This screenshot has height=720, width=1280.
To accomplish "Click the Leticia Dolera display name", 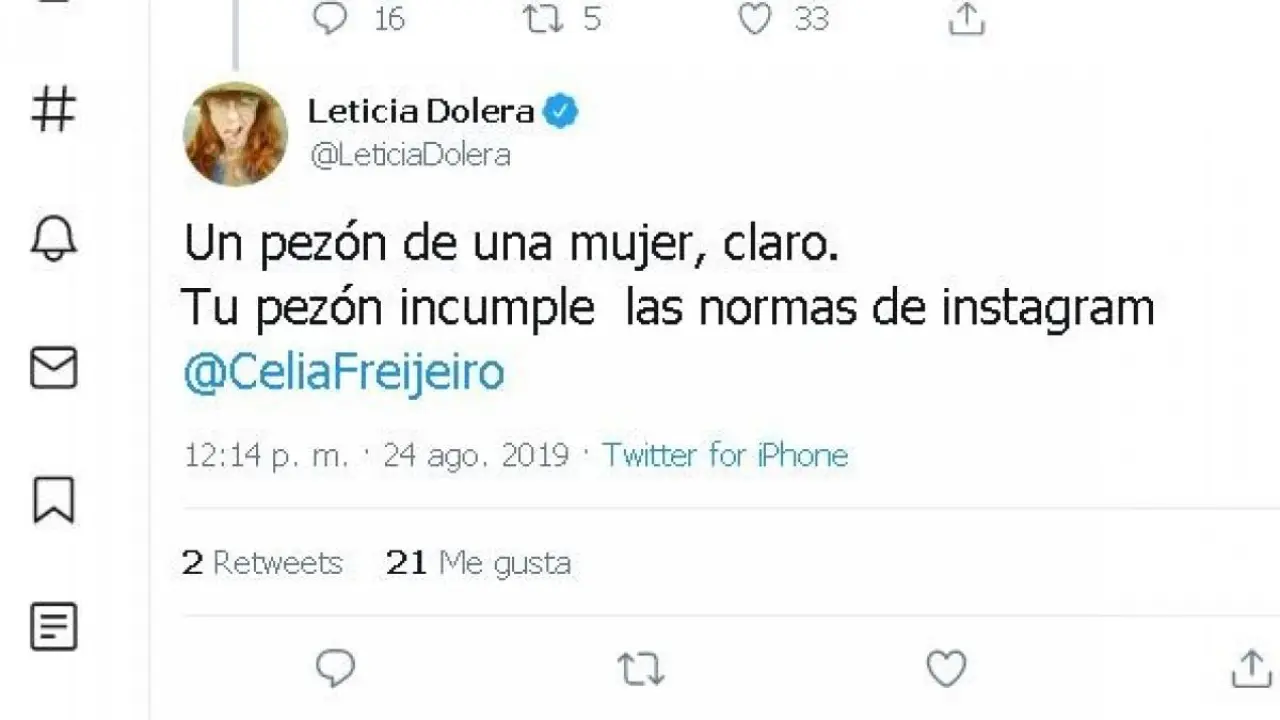I will click(x=420, y=112).
